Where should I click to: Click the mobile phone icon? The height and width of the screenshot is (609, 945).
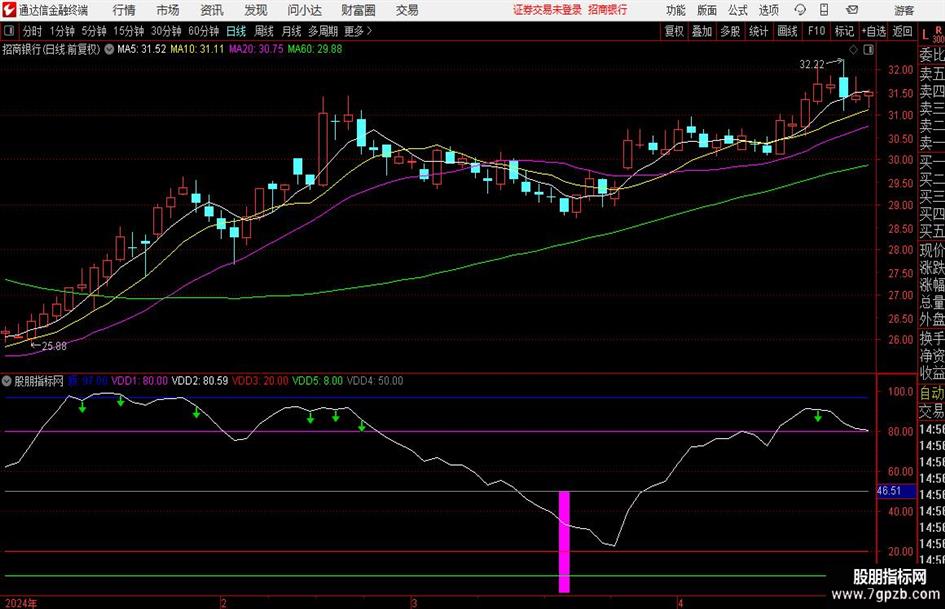(x=824, y=10)
